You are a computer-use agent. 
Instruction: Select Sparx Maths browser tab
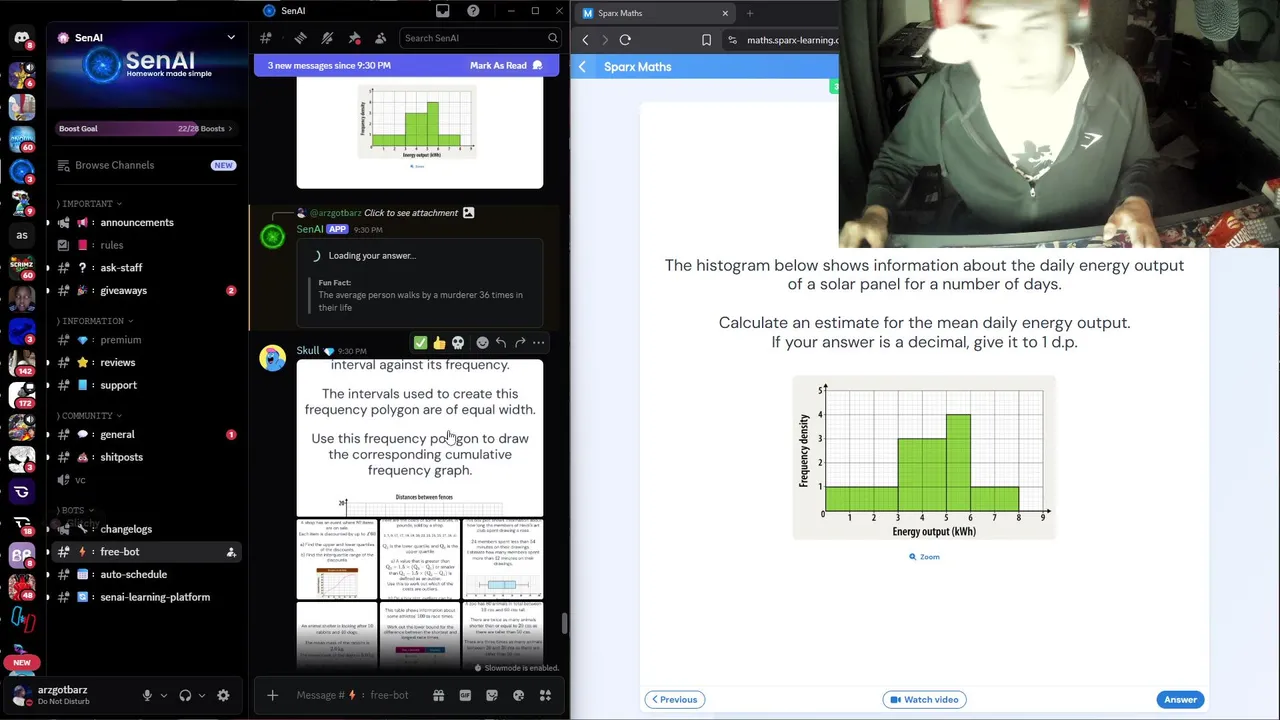(x=656, y=13)
